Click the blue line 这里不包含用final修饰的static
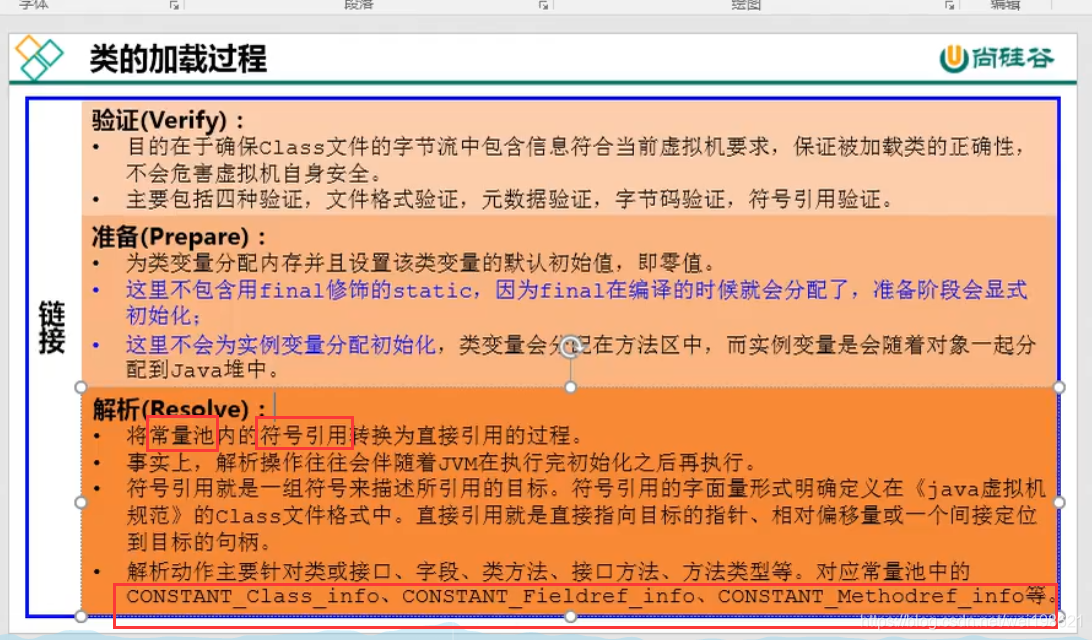The image size is (1092, 640). pos(576,290)
